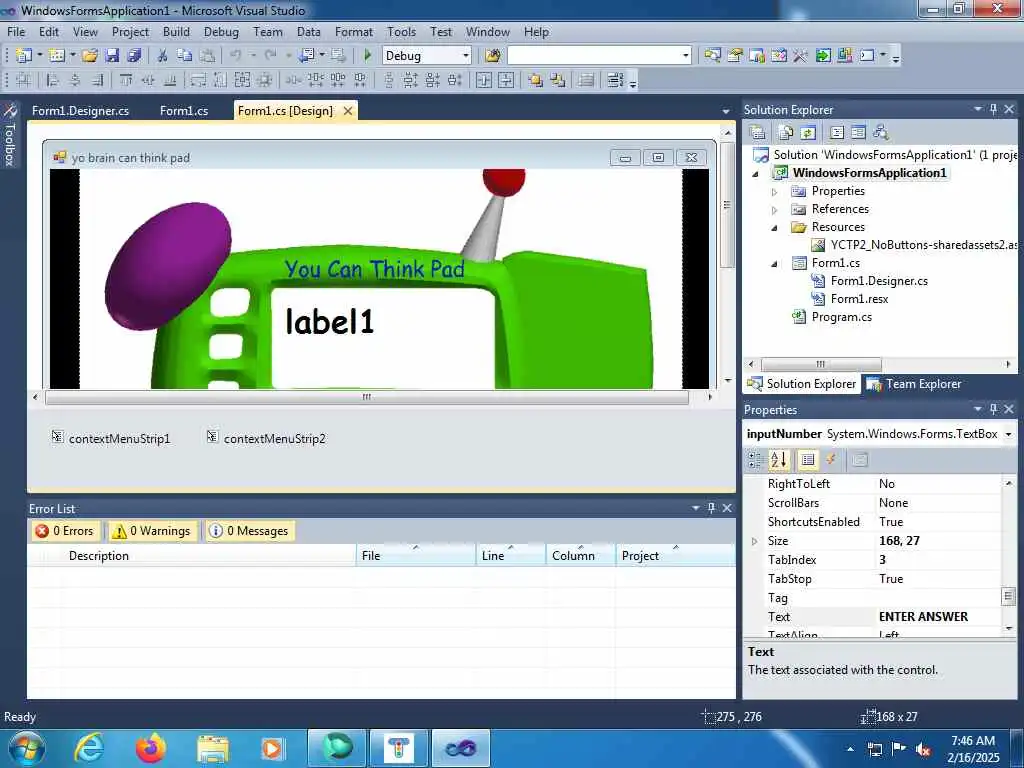Image resolution: width=1024 pixels, height=768 pixels.
Task: Click the Align Tops layout icon
Action: coord(126,80)
